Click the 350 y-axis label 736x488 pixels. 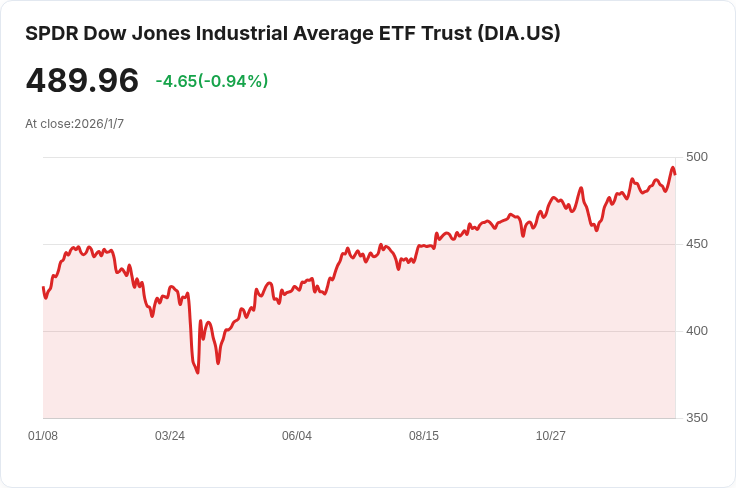point(697,418)
